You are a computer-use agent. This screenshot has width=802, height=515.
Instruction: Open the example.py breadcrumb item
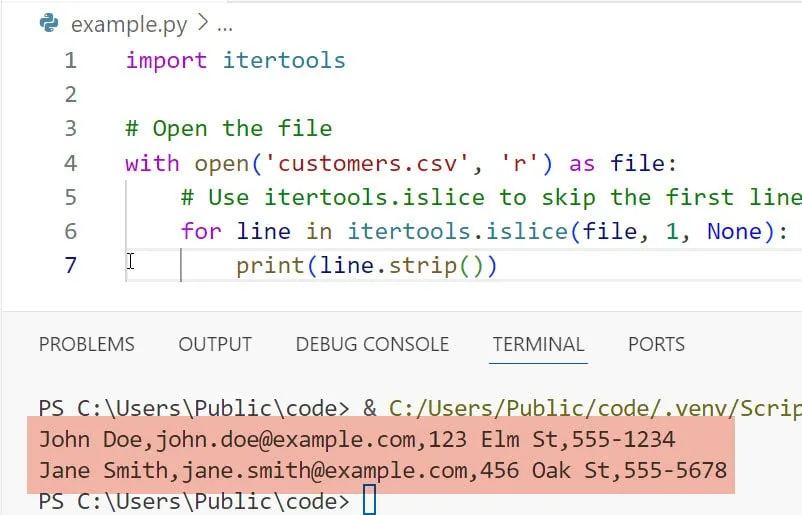(126, 24)
